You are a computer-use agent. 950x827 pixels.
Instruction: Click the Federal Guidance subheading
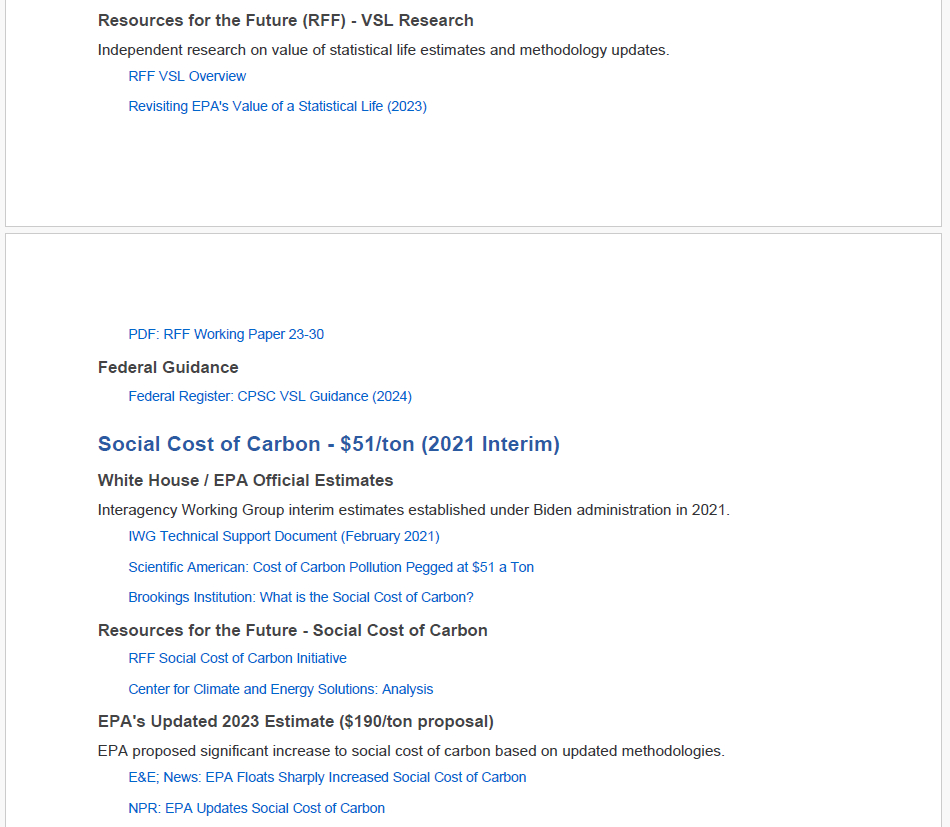(x=168, y=367)
